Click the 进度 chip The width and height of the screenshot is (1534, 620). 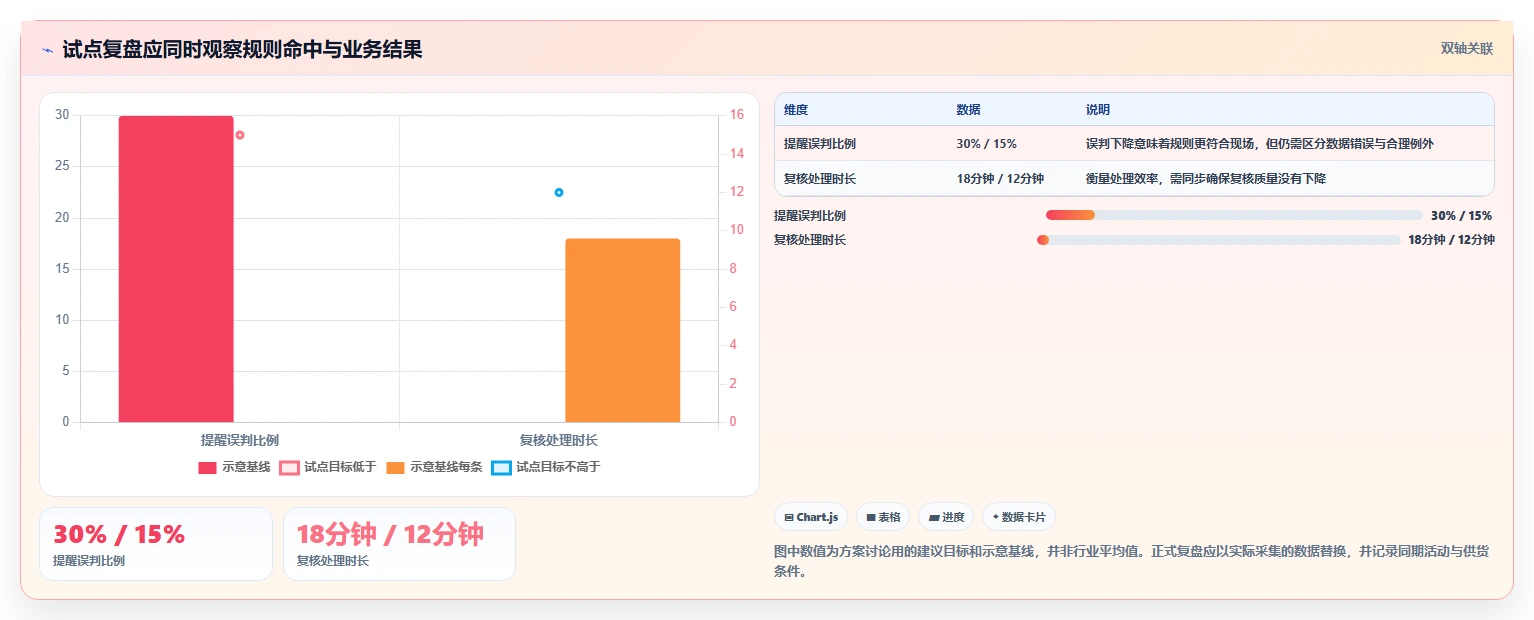(946, 517)
